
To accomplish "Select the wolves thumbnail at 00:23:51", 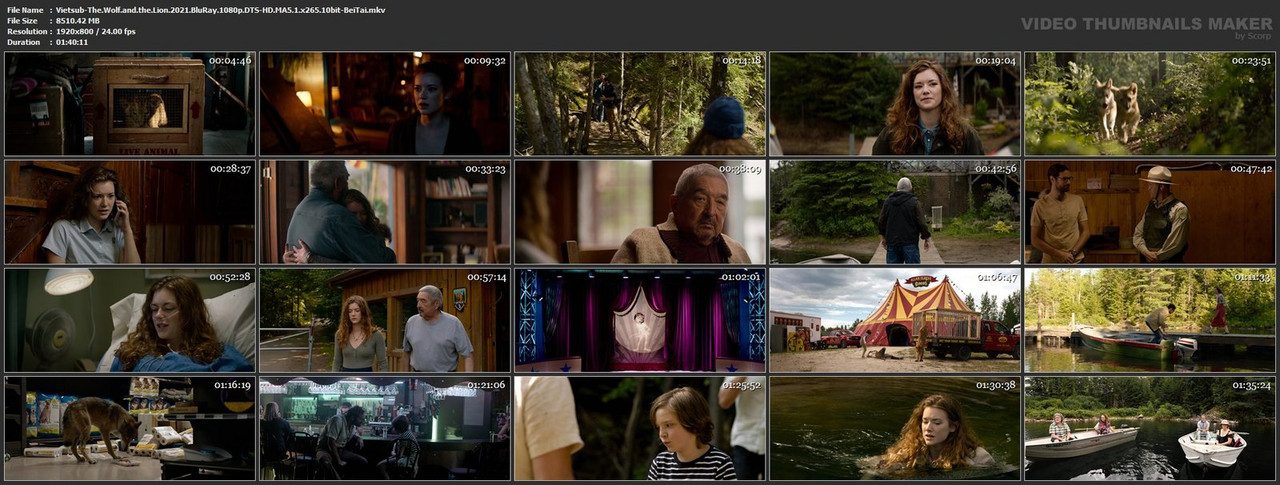I will (1150, 104).
